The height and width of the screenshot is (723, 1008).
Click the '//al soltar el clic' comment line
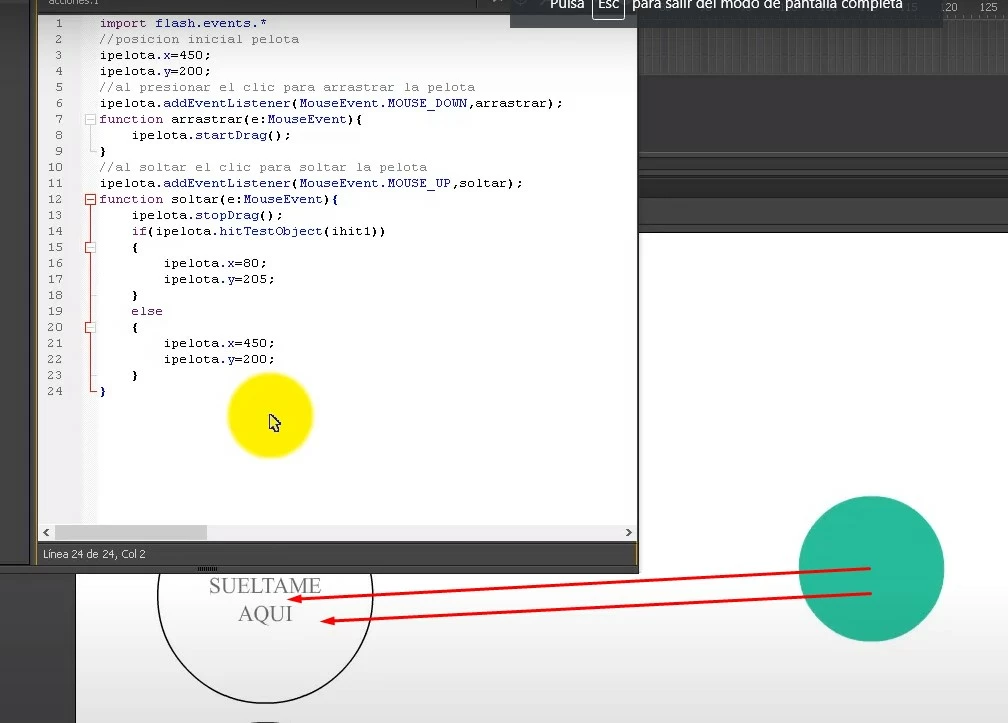pyautogui.click(x=263, y=167)
